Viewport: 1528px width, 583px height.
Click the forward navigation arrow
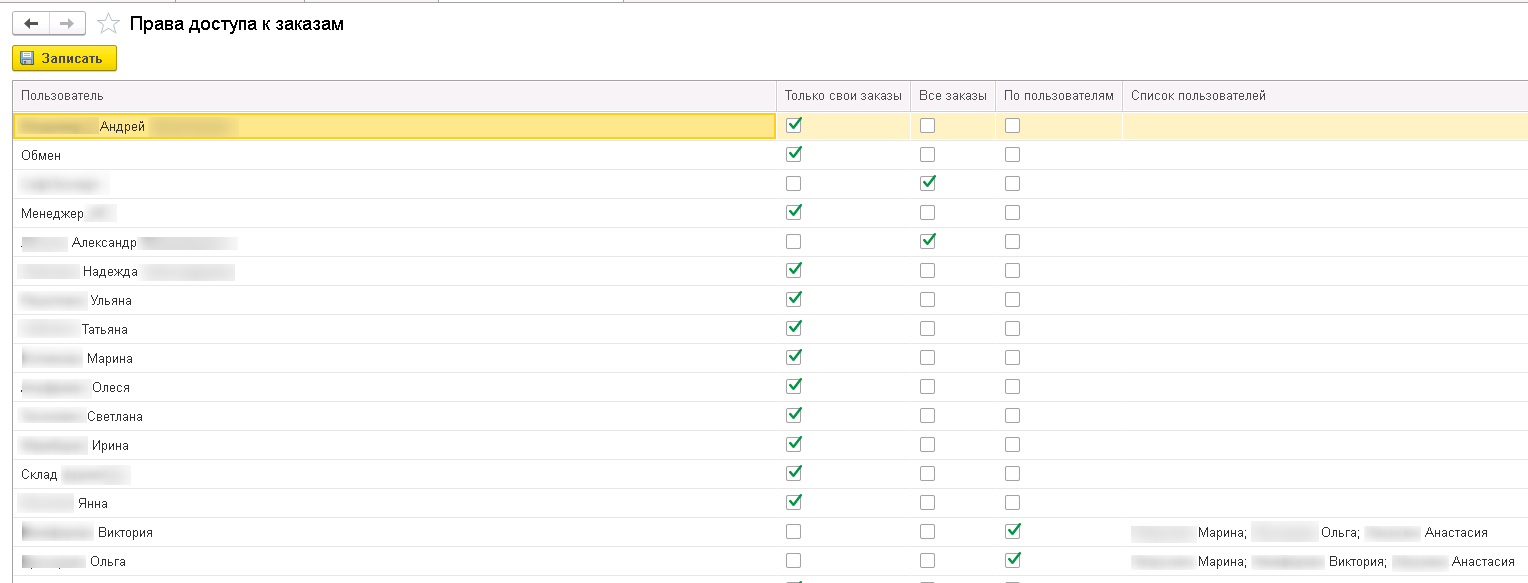(x=67, y=24)
